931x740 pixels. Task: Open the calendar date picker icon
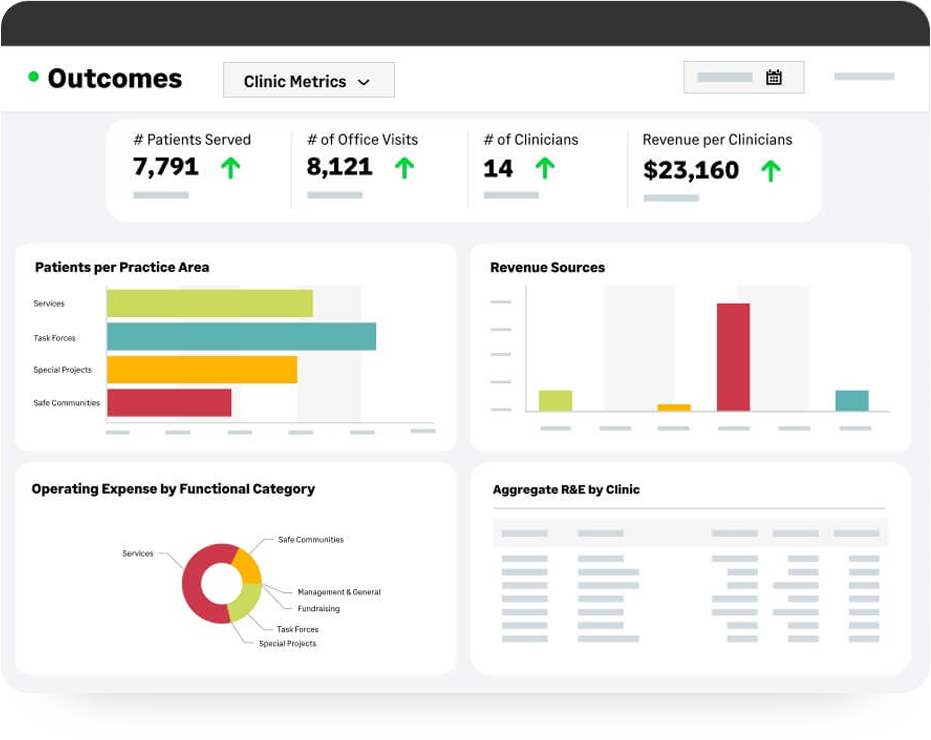pos(774,77)
